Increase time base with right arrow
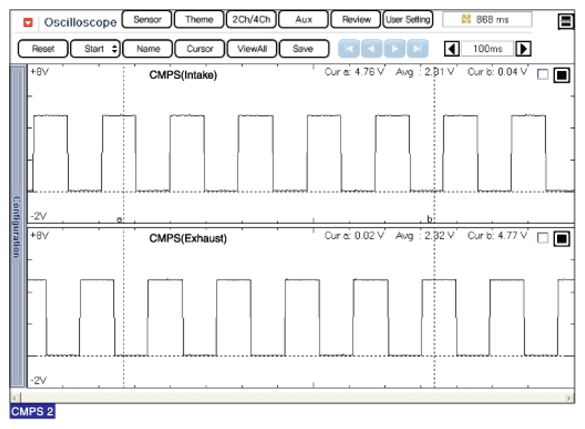Screen dimensions: 585x429 pos(523,49)
